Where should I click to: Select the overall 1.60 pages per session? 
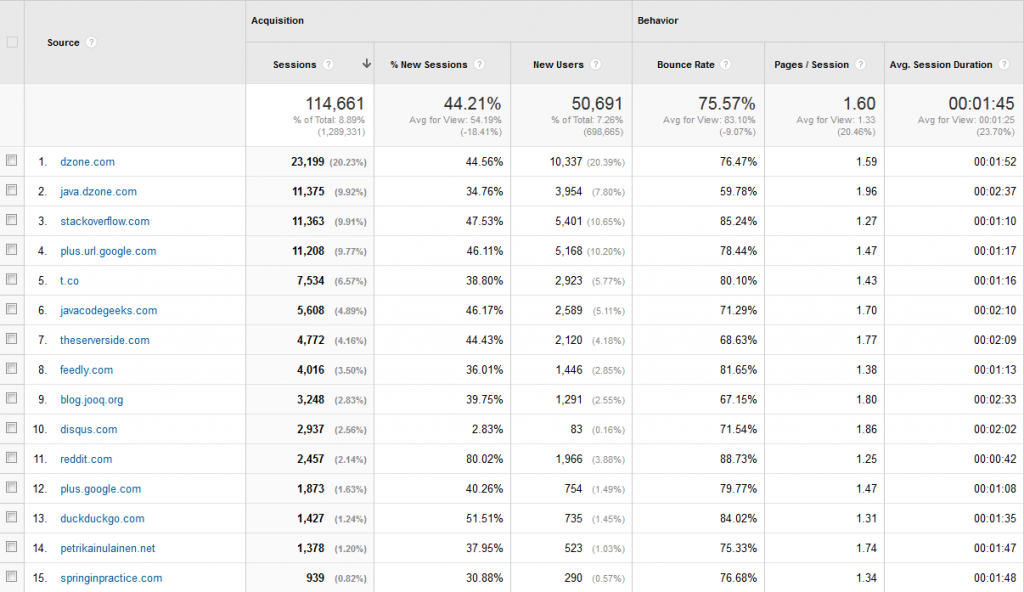pyautogui.click(x=859, y=104)
